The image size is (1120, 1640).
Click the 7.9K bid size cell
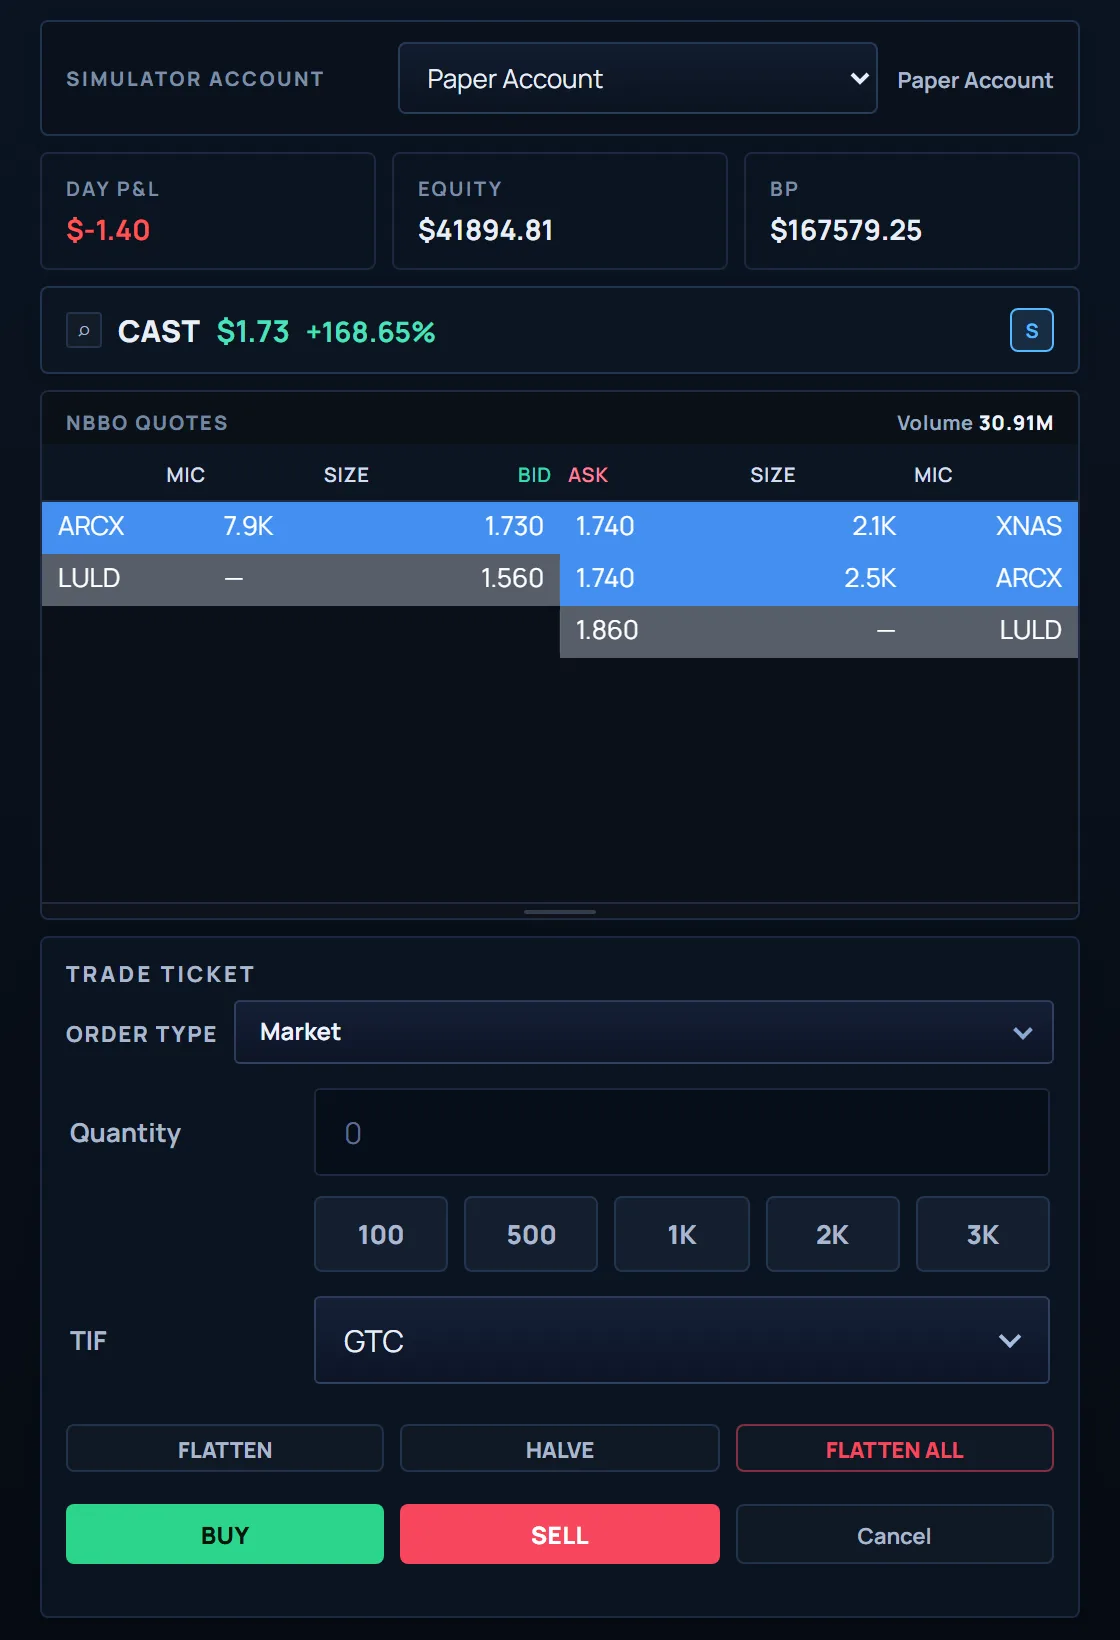point(248,527)
